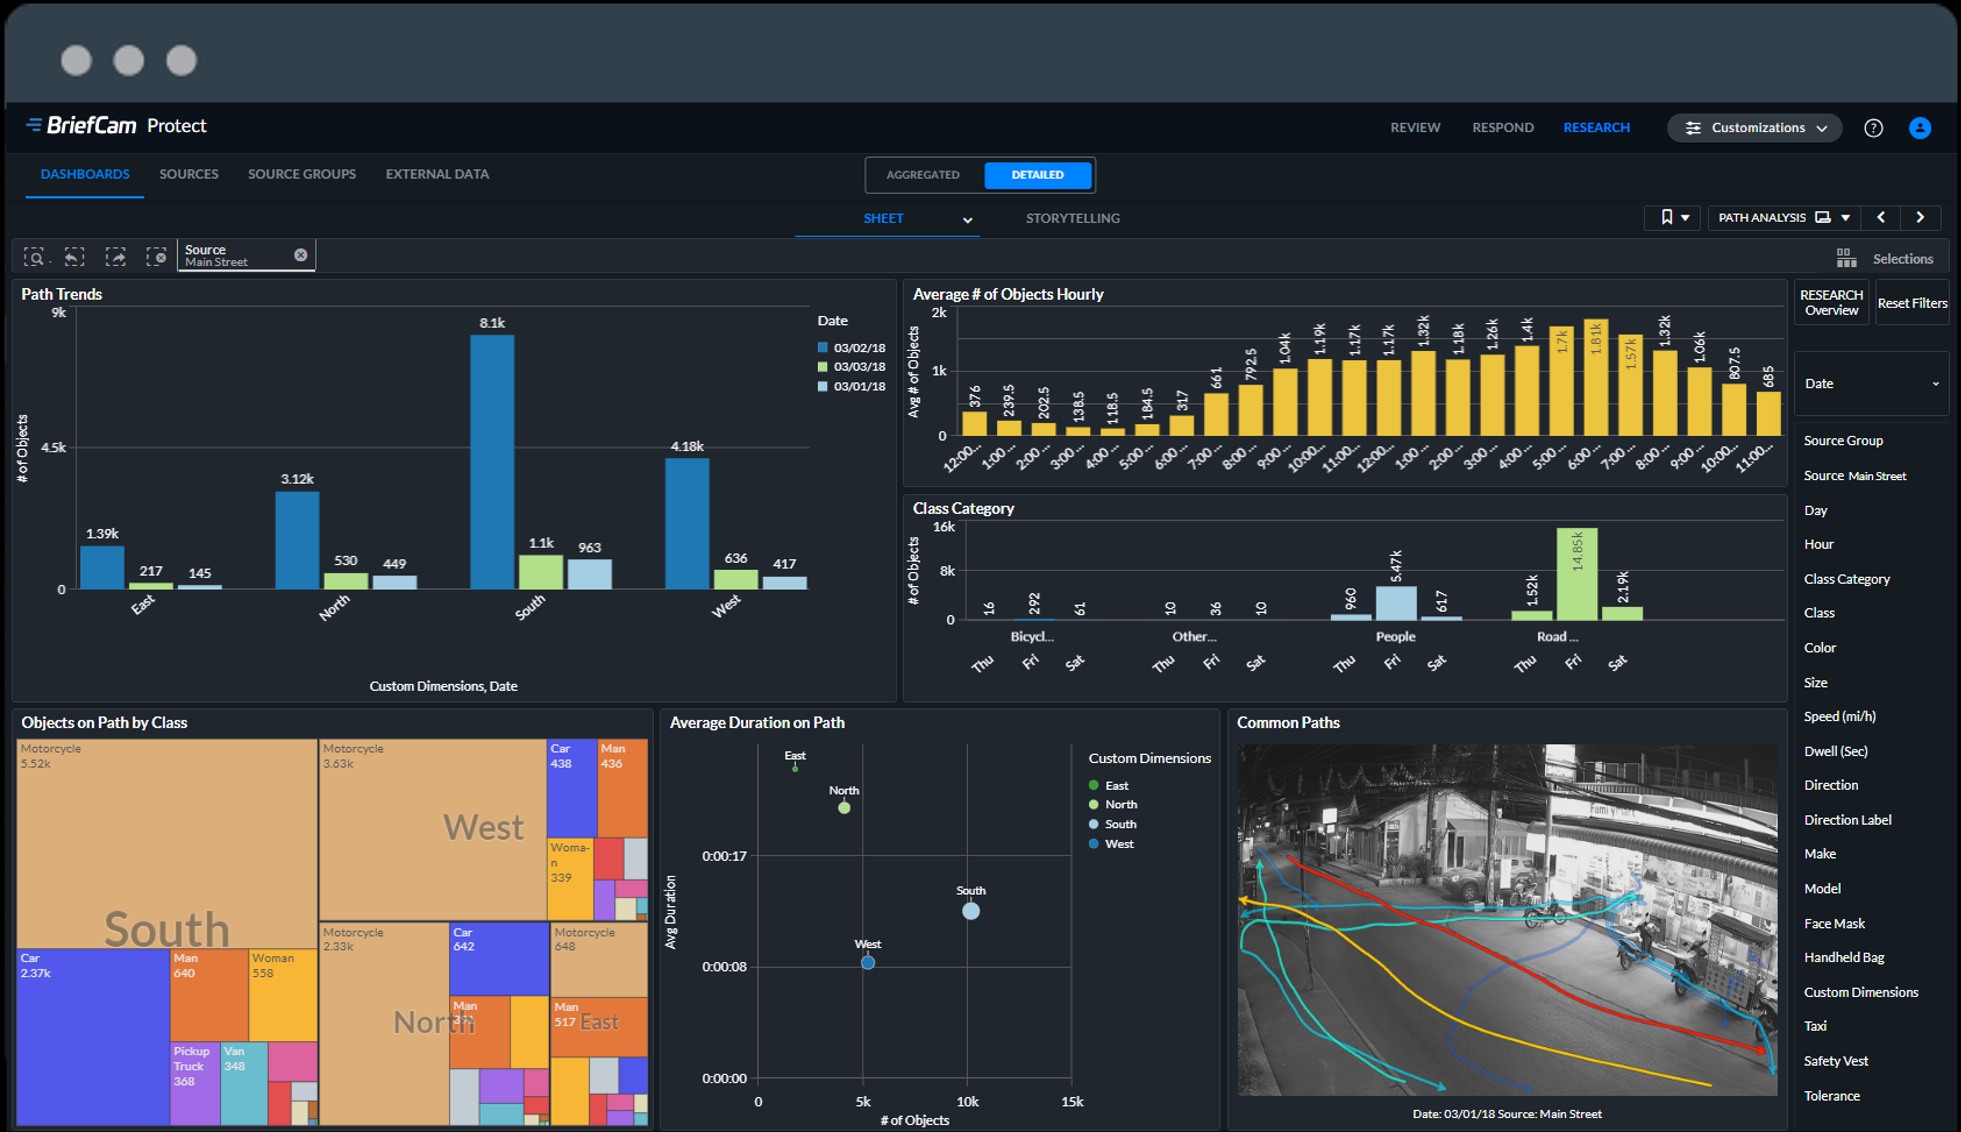Screen dimensions: 1961x1132
Task: Go to the previous sheet arrow
Action: point(1881,217)
